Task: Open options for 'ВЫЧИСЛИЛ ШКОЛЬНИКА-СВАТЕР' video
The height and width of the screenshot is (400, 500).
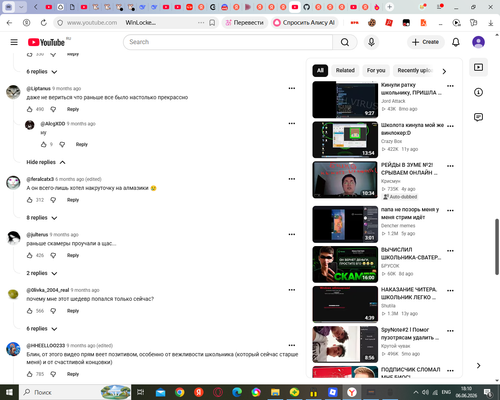Action: click(450, 251)
